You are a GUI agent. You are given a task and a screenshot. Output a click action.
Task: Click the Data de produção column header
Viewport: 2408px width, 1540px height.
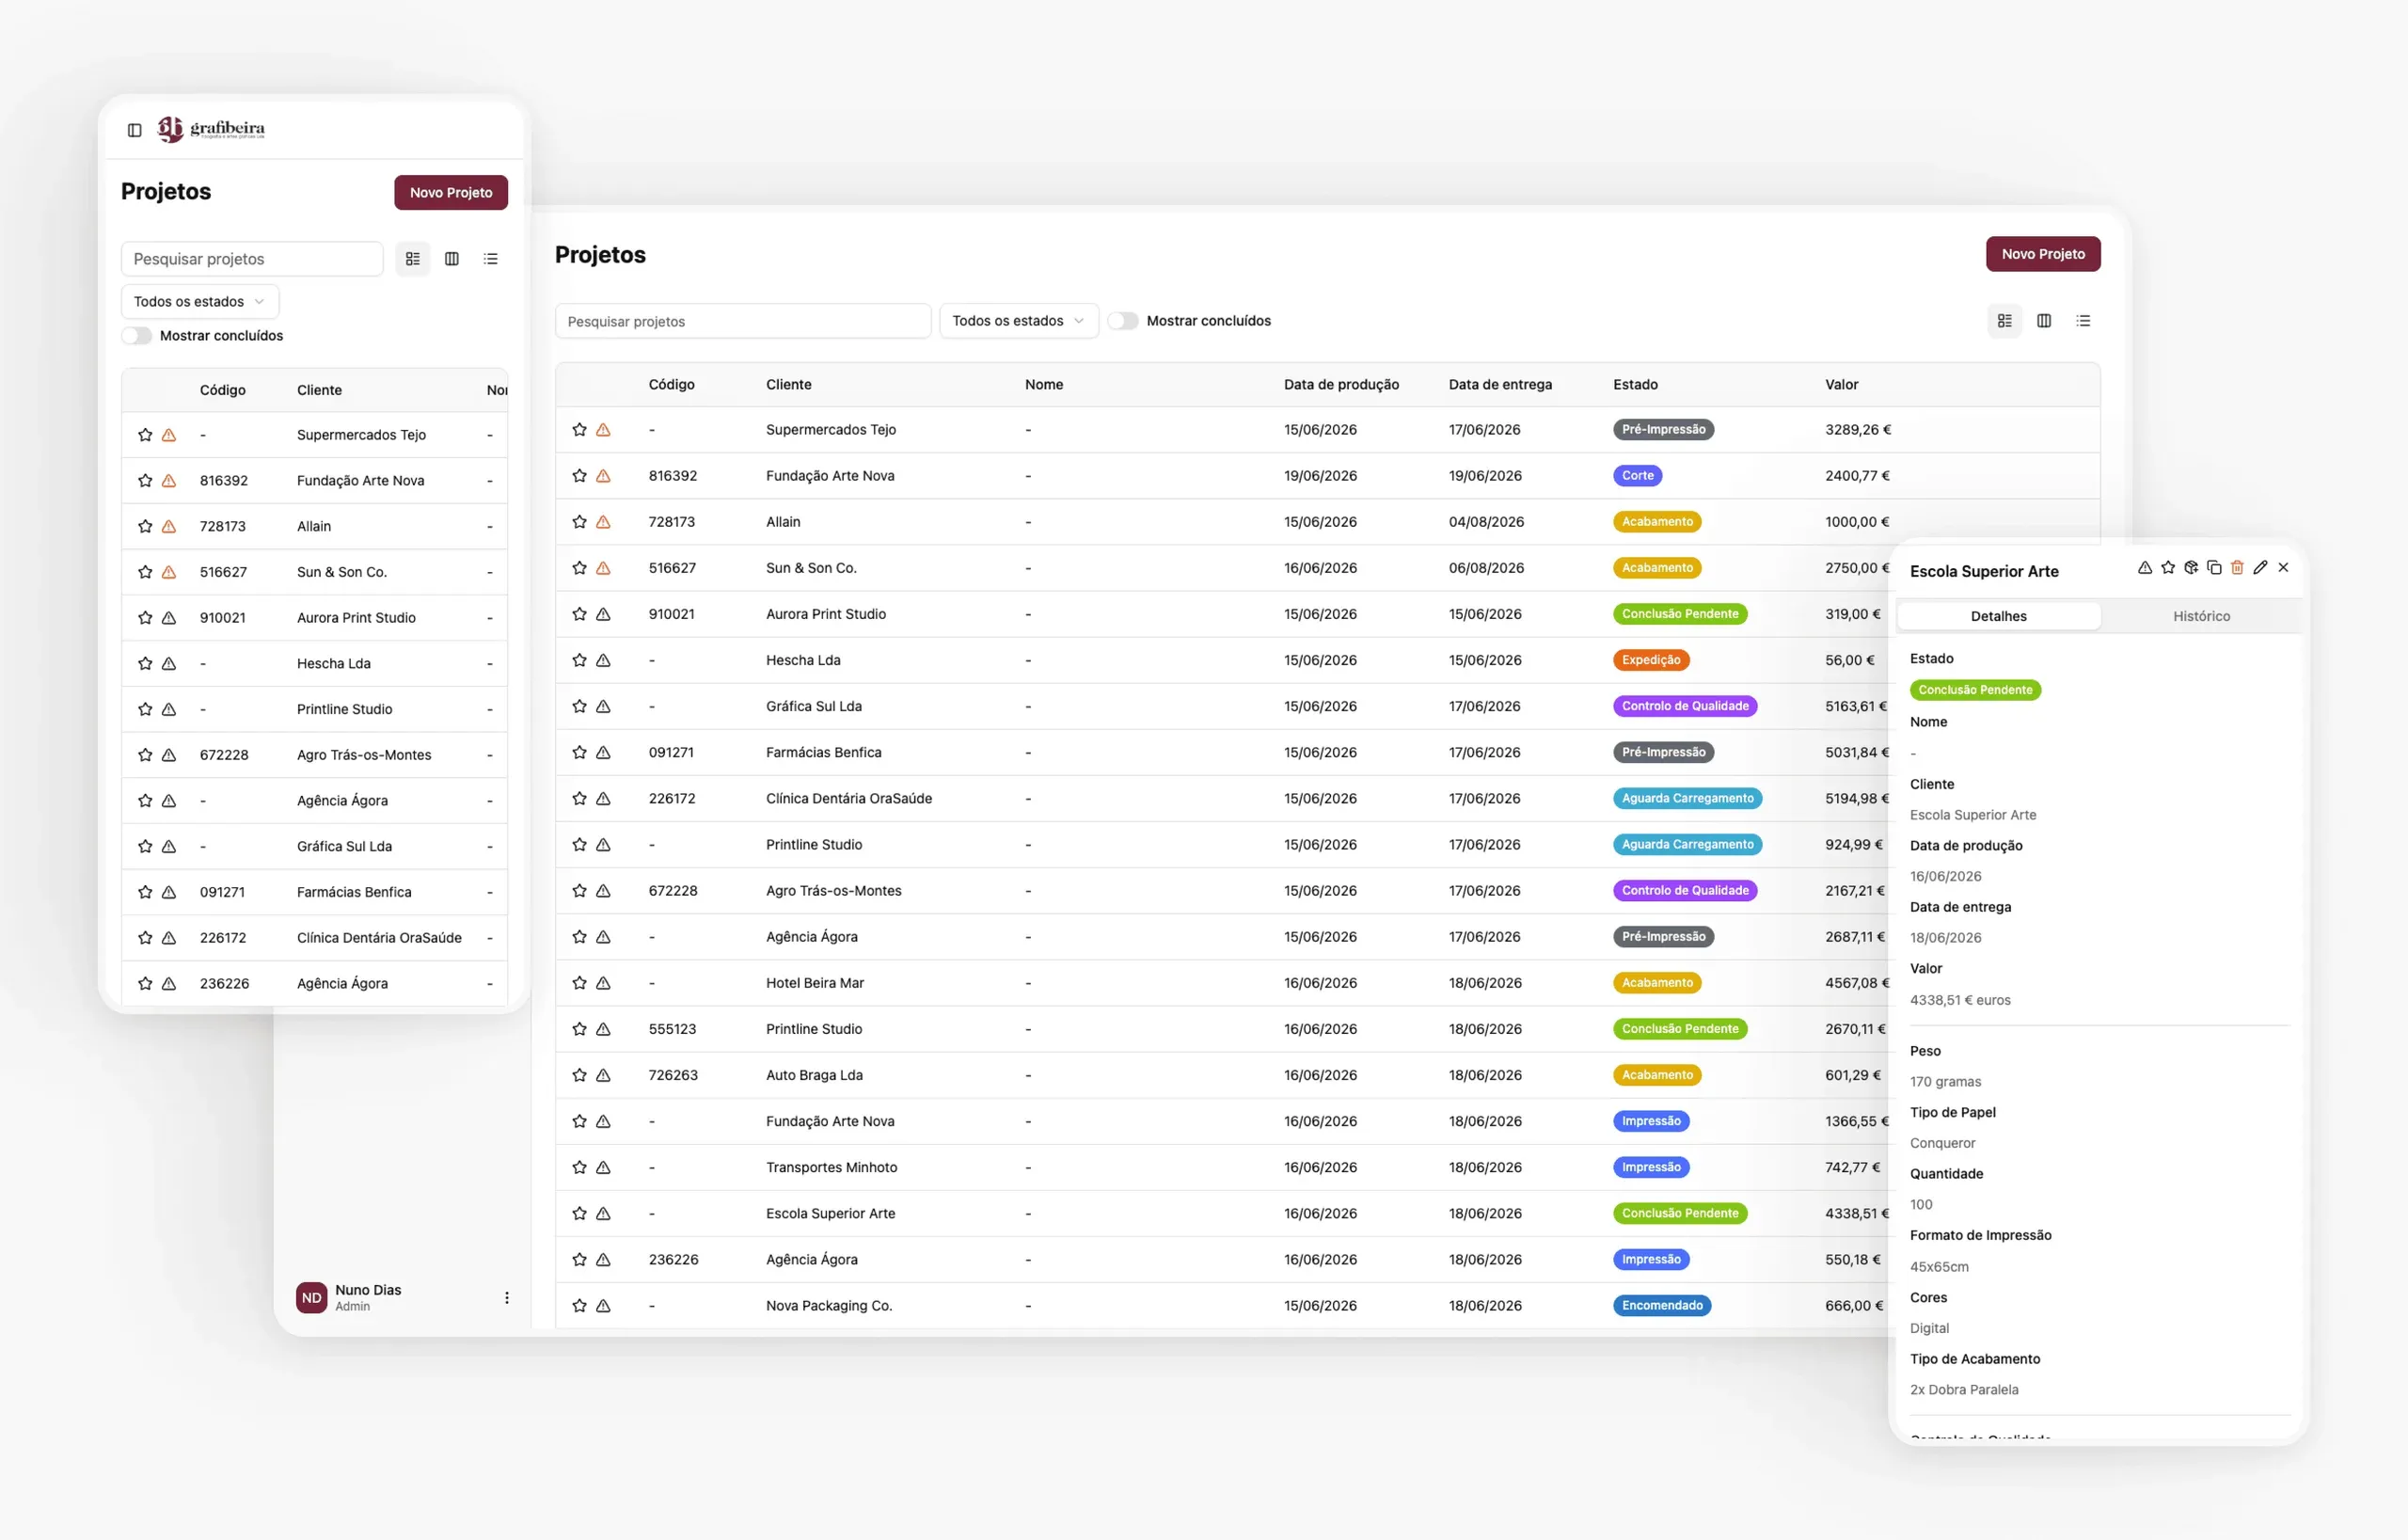[x=1341, y=385]
